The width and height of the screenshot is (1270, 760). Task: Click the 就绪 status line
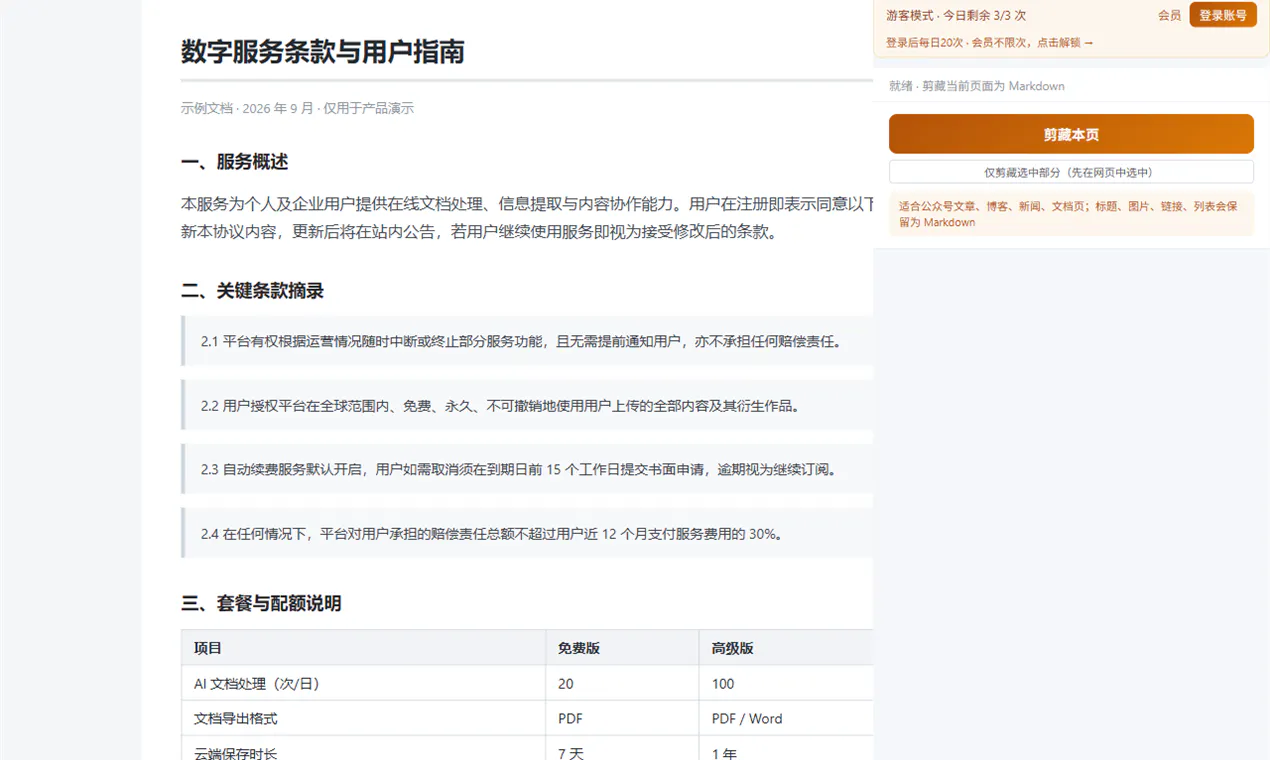(976, 86)
